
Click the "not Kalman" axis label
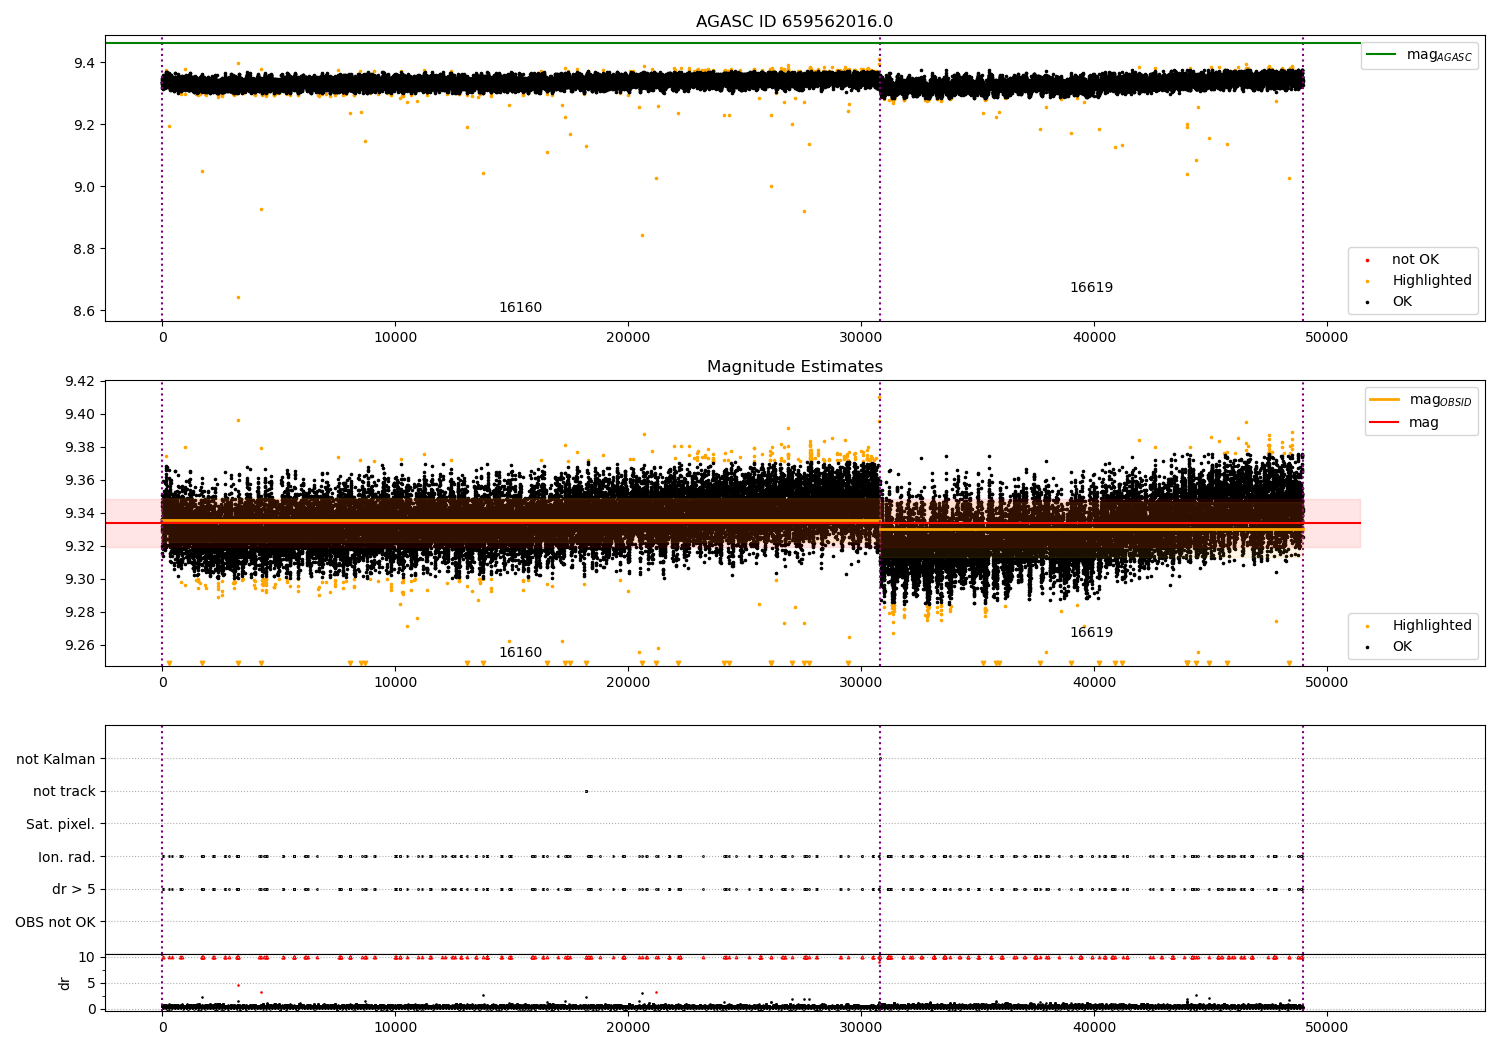pyautogui.click(x=56, y=759)
